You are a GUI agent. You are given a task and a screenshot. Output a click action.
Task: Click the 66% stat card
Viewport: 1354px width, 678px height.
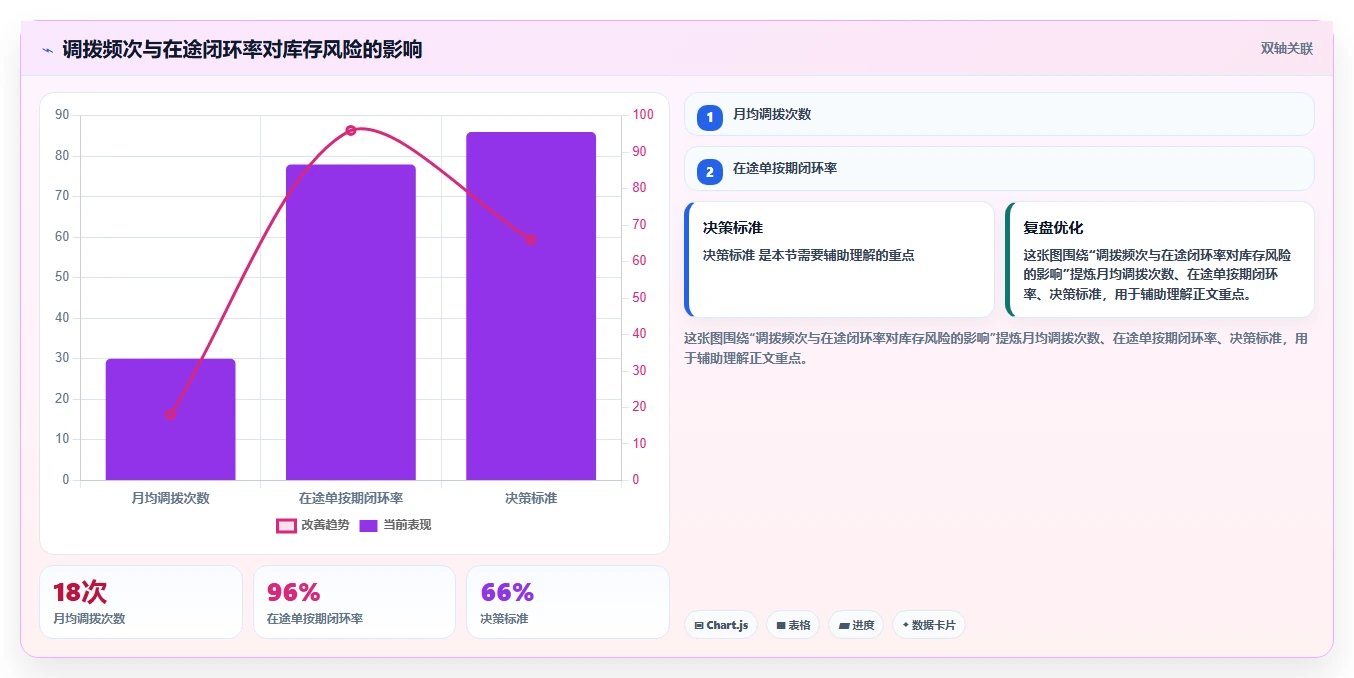click(568, 602)
